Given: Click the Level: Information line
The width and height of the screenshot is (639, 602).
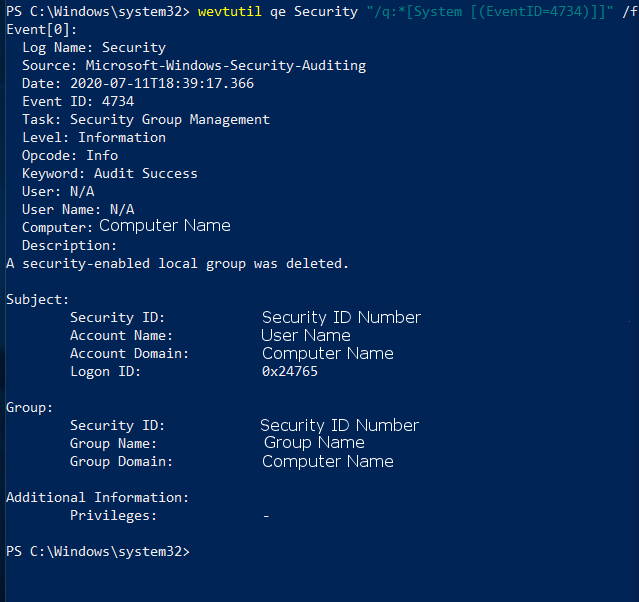Looking at the screenshot, I should pos(94,137).
